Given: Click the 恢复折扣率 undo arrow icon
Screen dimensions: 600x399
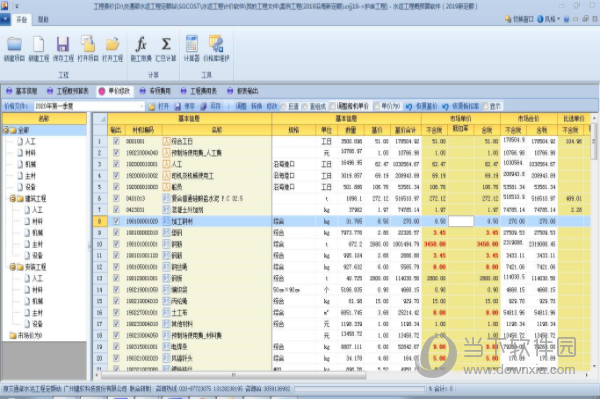Looking at the screenshot, I should 445,106.
